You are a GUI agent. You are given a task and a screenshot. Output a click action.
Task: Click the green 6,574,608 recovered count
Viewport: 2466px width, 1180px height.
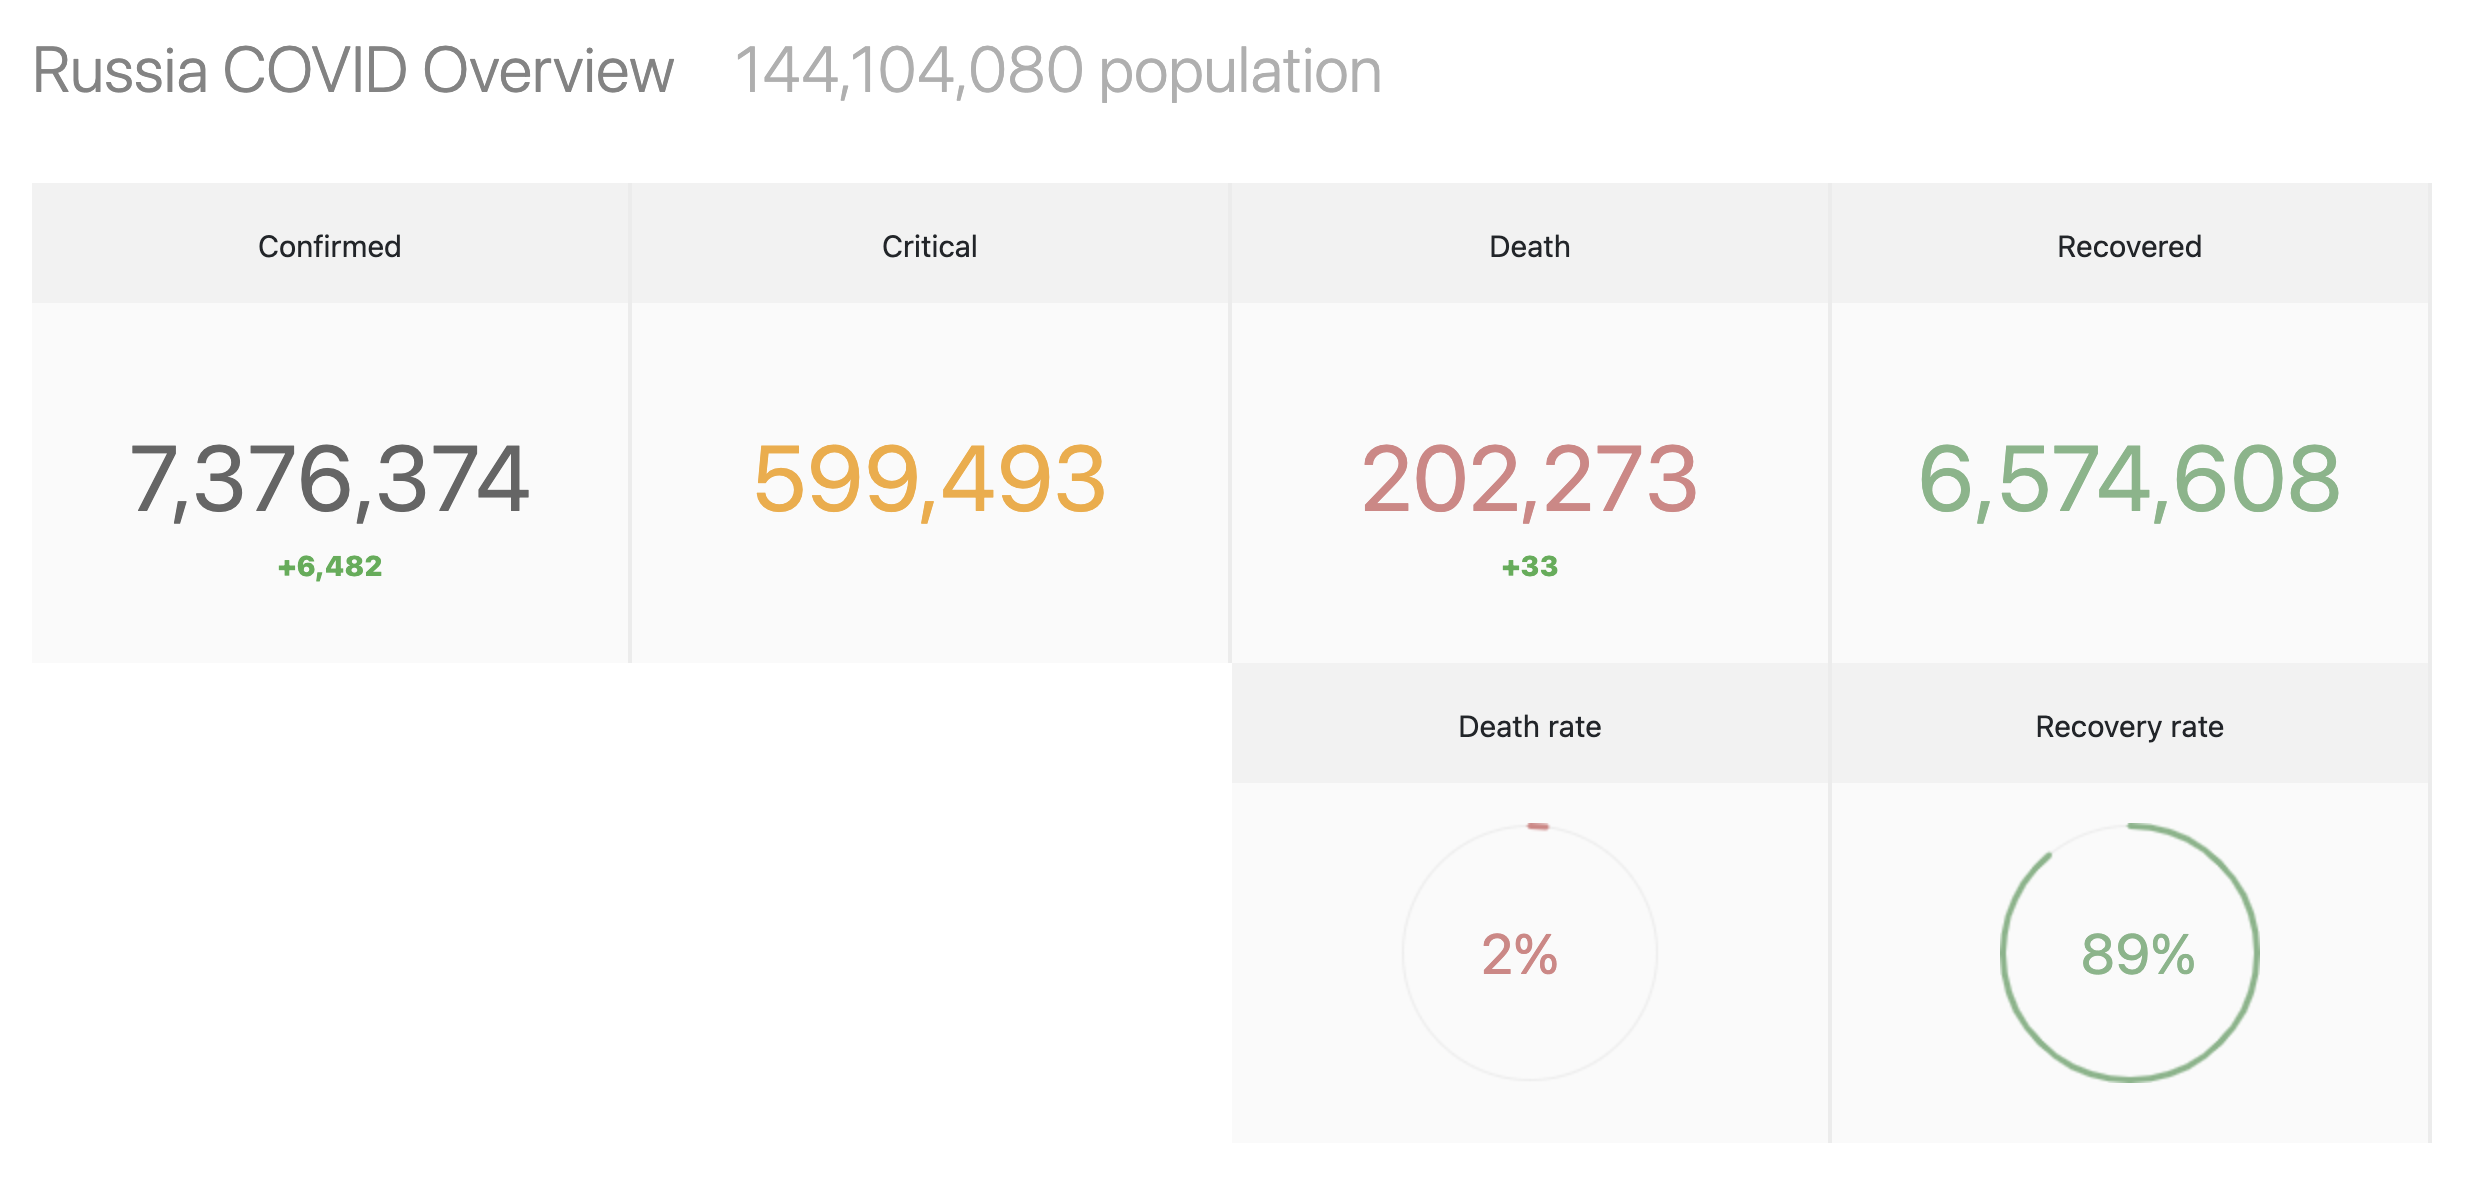click(2129, 480)
